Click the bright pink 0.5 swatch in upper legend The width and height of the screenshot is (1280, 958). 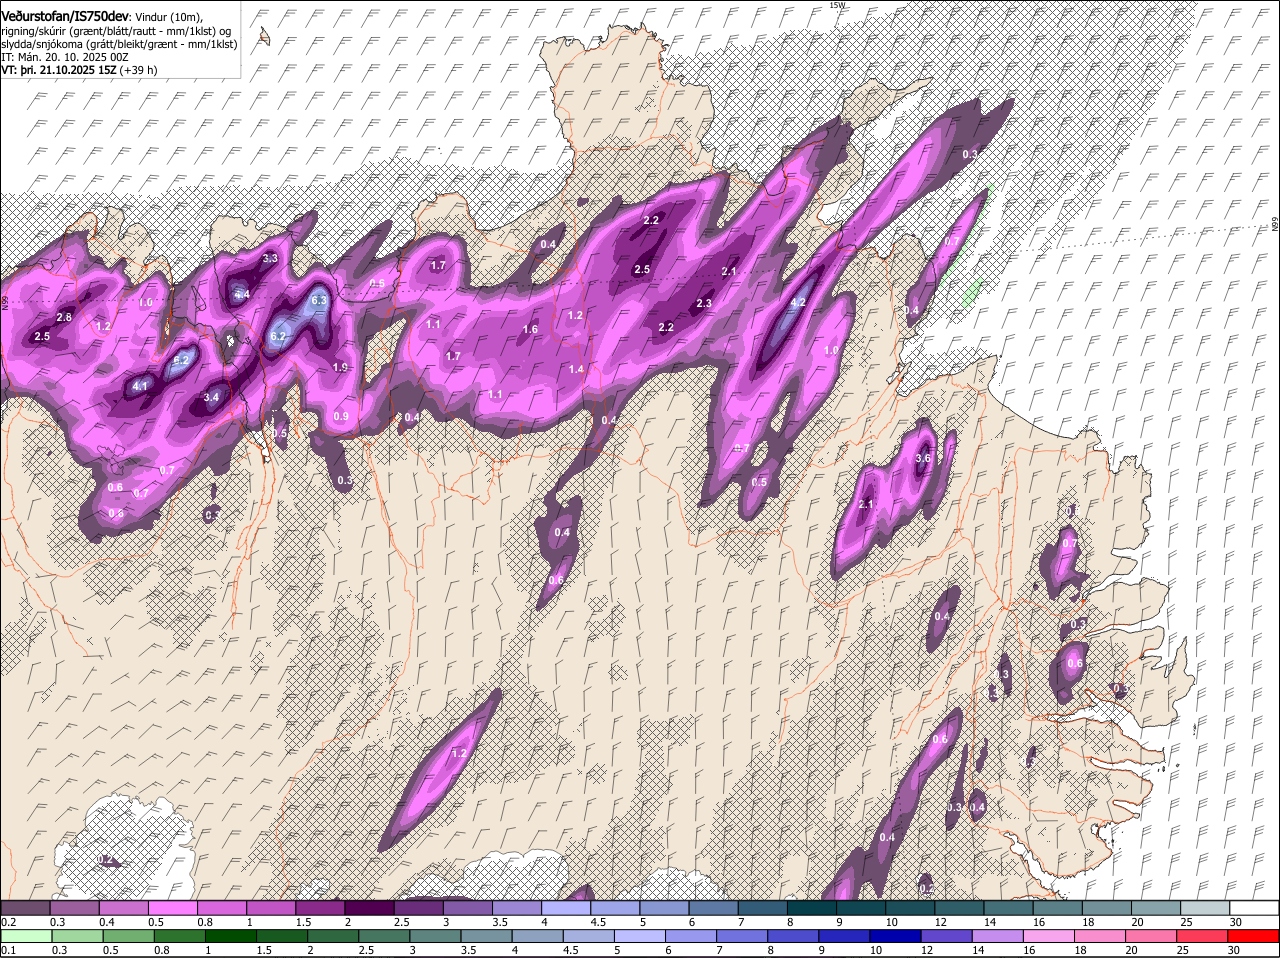tap(172, 907)
